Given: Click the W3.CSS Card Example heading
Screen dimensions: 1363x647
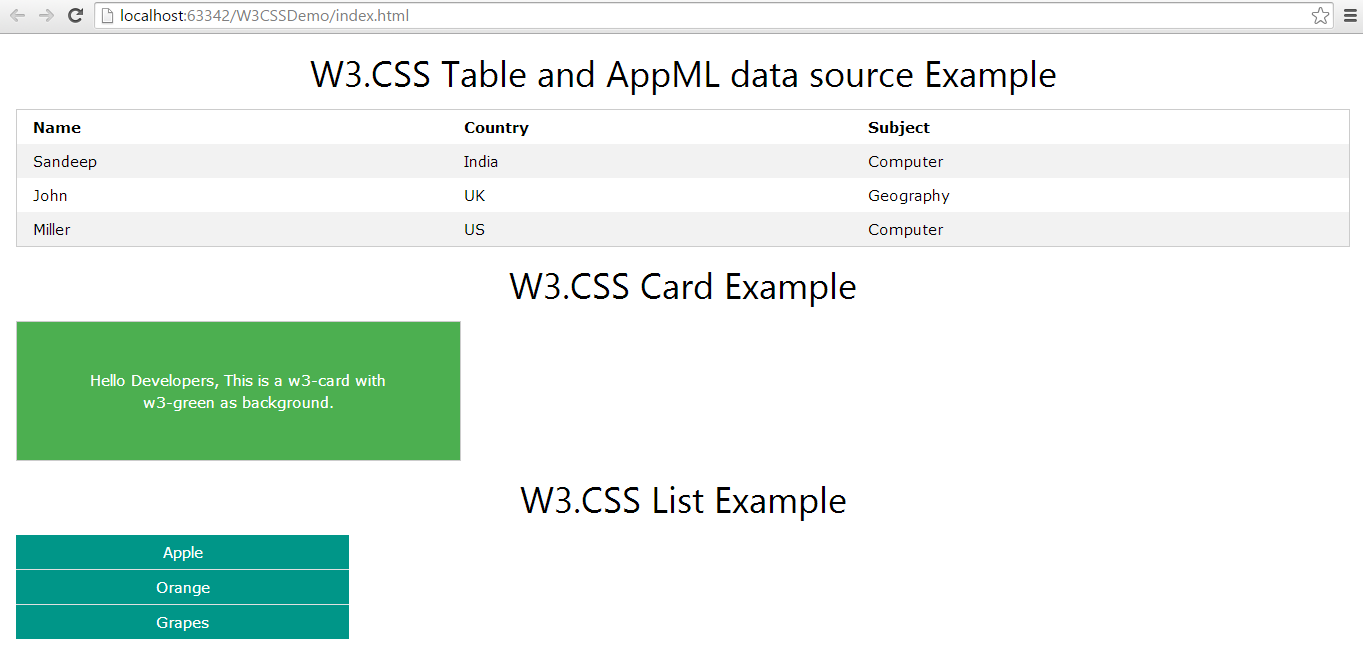Looking at the screenshot, I should pos(683,287).
